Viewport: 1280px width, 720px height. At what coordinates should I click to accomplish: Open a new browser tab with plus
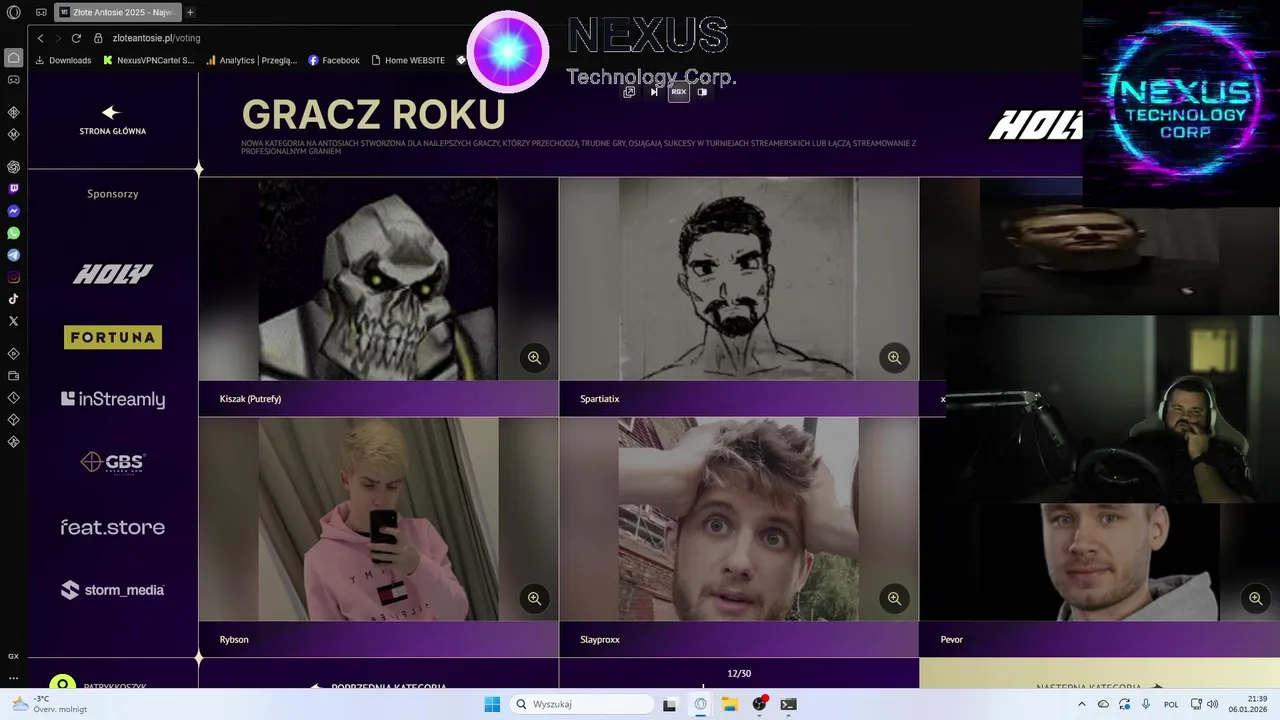(x=190, y=12)
